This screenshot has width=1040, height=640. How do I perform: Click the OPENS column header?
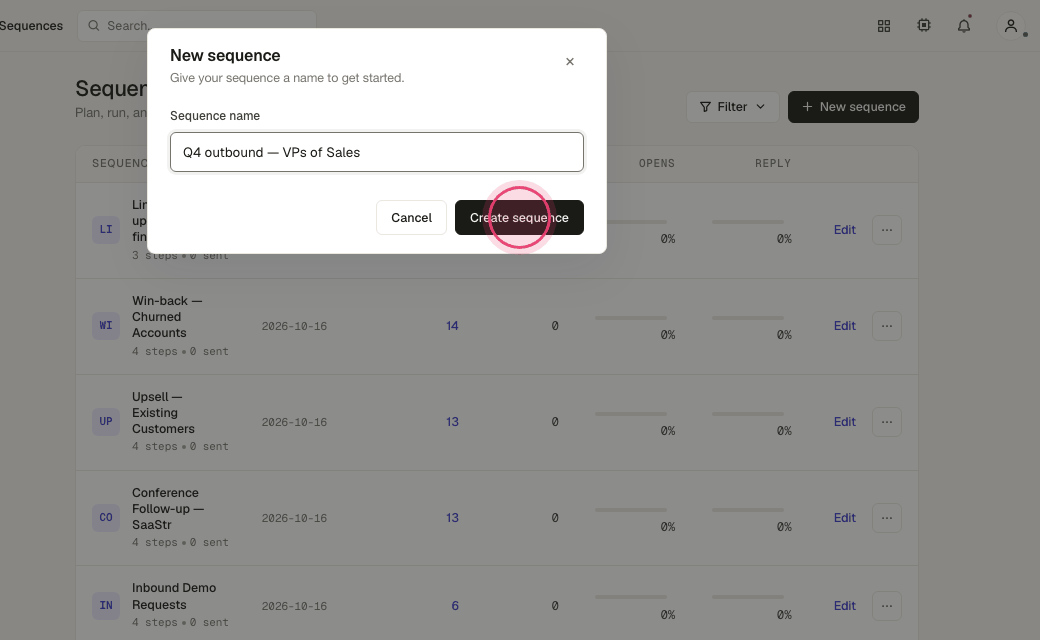pyautogui.click(x=657, y=163)
